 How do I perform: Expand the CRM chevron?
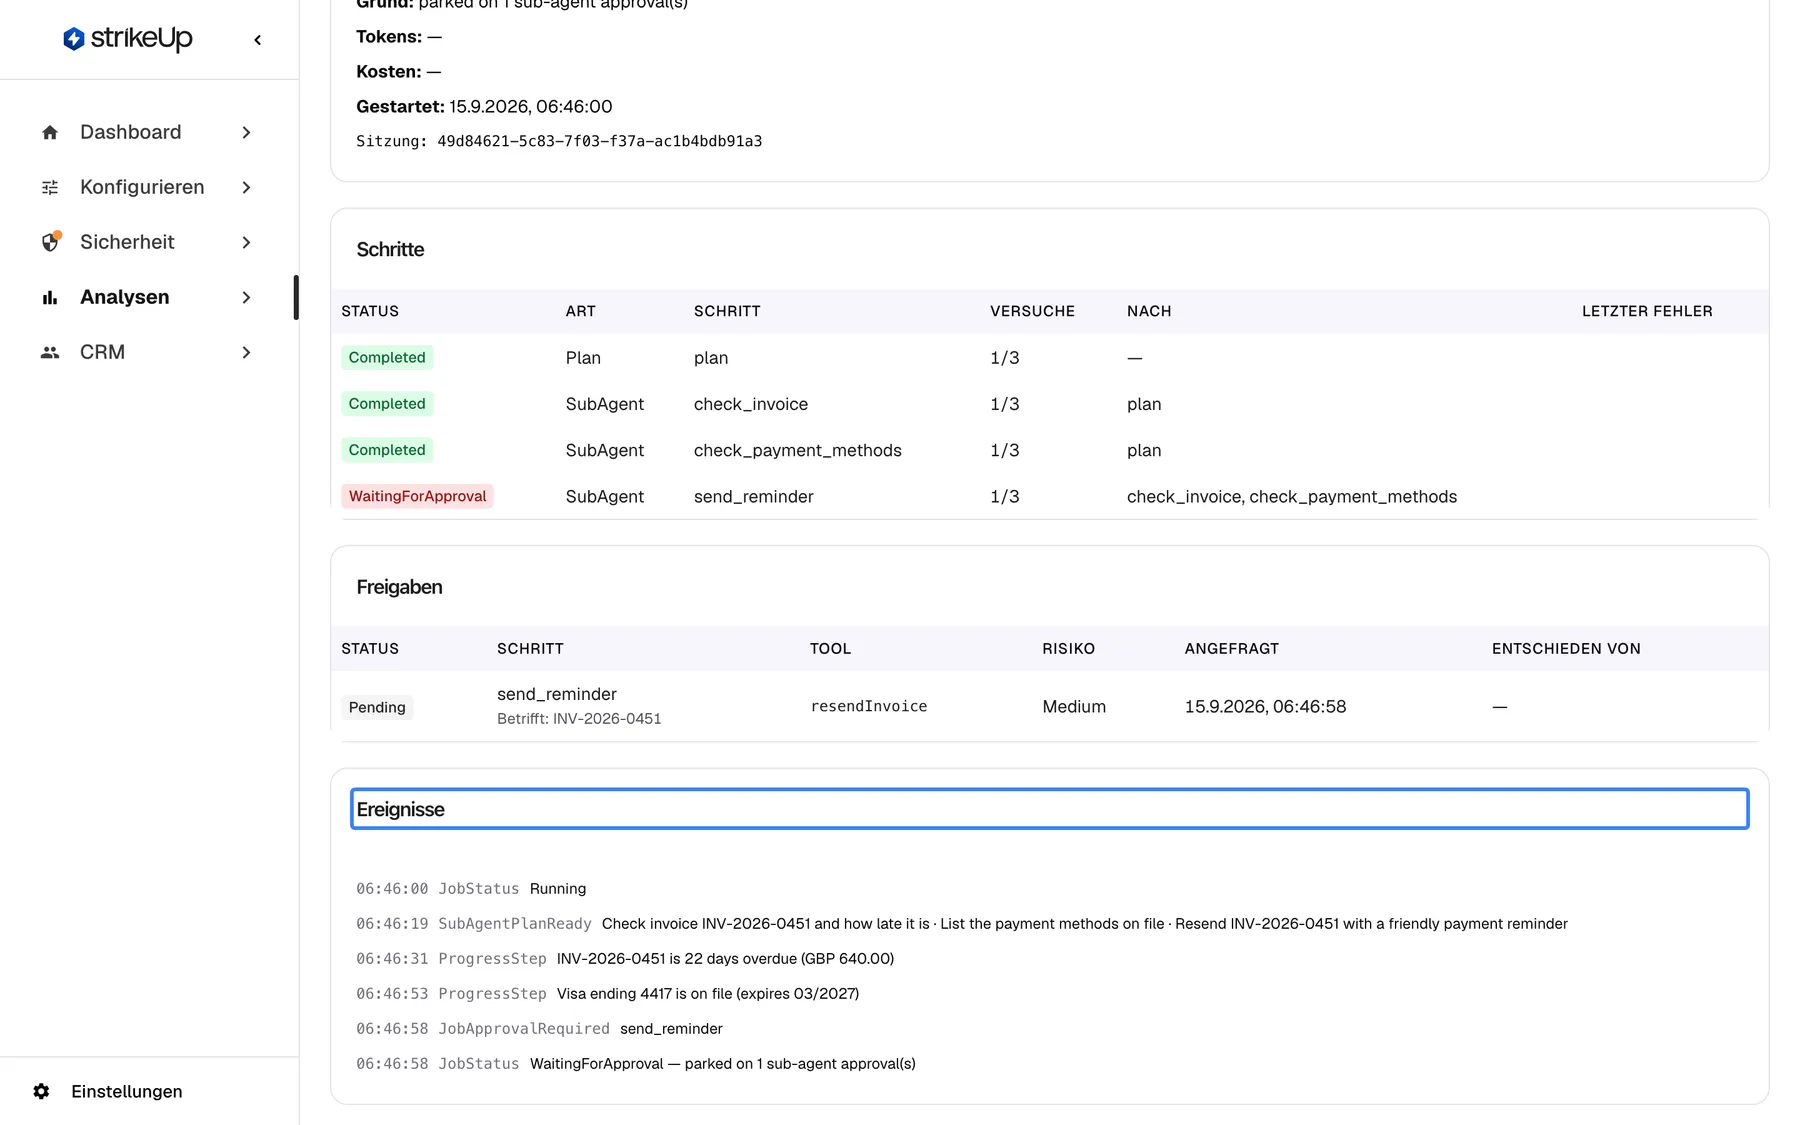[x=246, y=352]
